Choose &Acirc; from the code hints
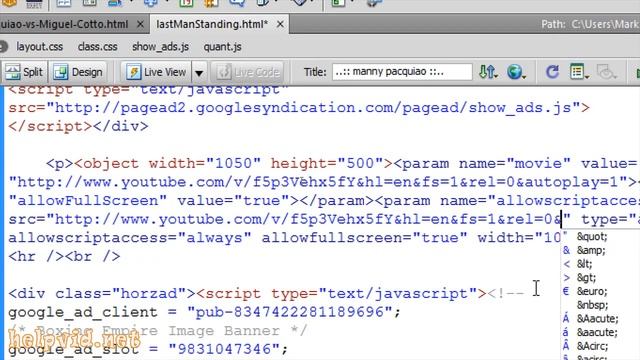This screenshot has height=360, width=640. 592,346
